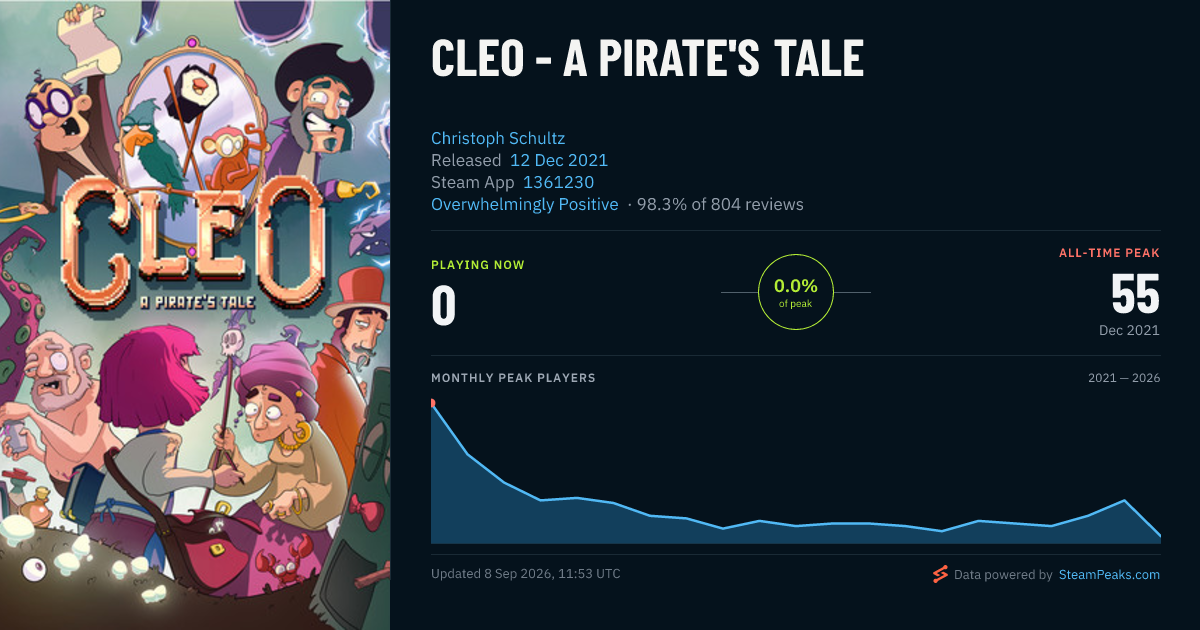Screen dimensions: 1200x630
Task: Open Steam App ID 1361230 link
Action: tap(558, 182)
